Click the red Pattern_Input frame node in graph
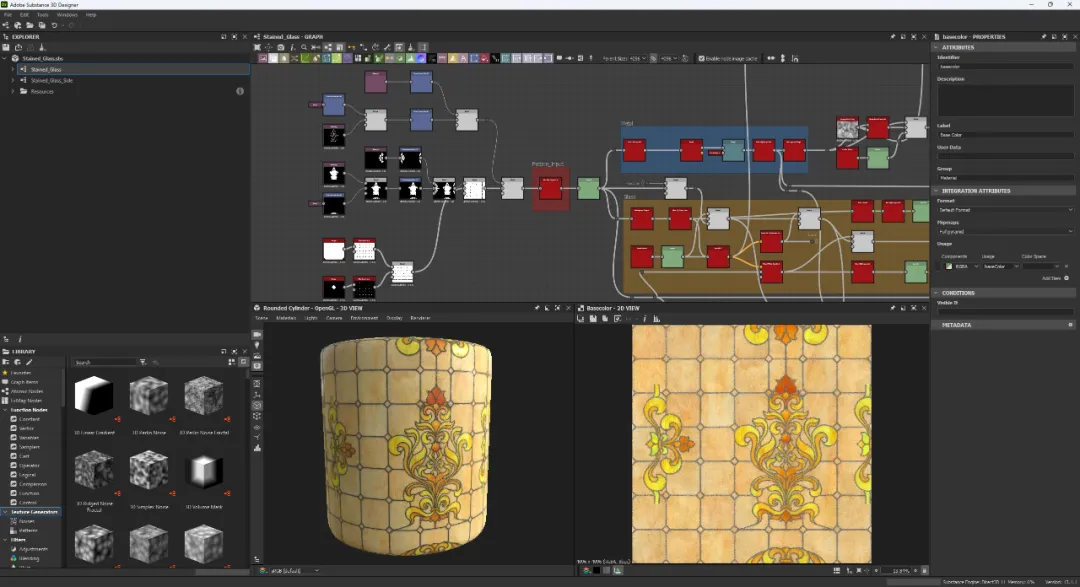 (550, 188)
